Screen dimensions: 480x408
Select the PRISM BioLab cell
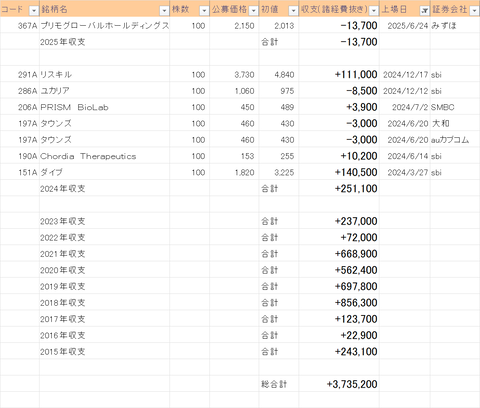(105, 107)
